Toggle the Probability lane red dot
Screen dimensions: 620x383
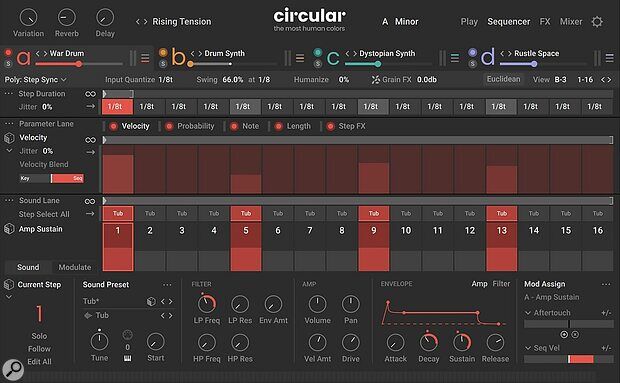point(169,126)
